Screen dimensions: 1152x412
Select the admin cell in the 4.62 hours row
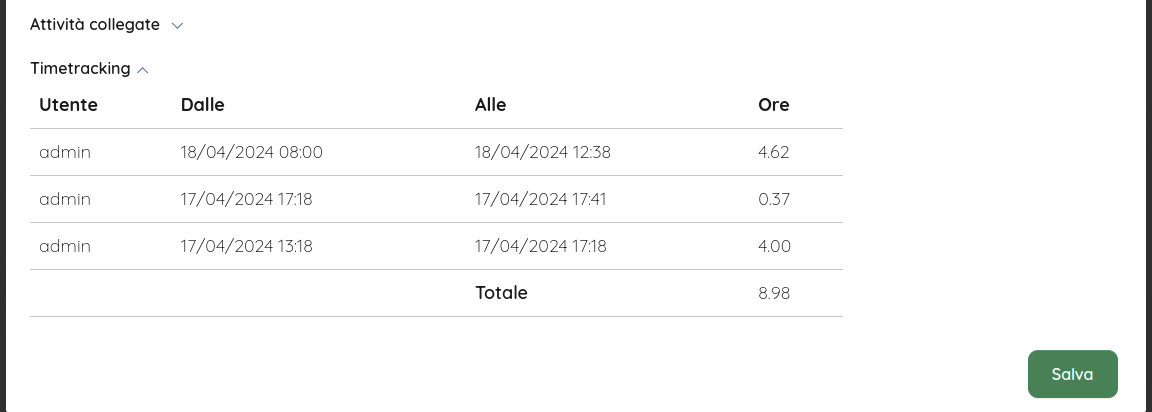(x=65, y=152)
